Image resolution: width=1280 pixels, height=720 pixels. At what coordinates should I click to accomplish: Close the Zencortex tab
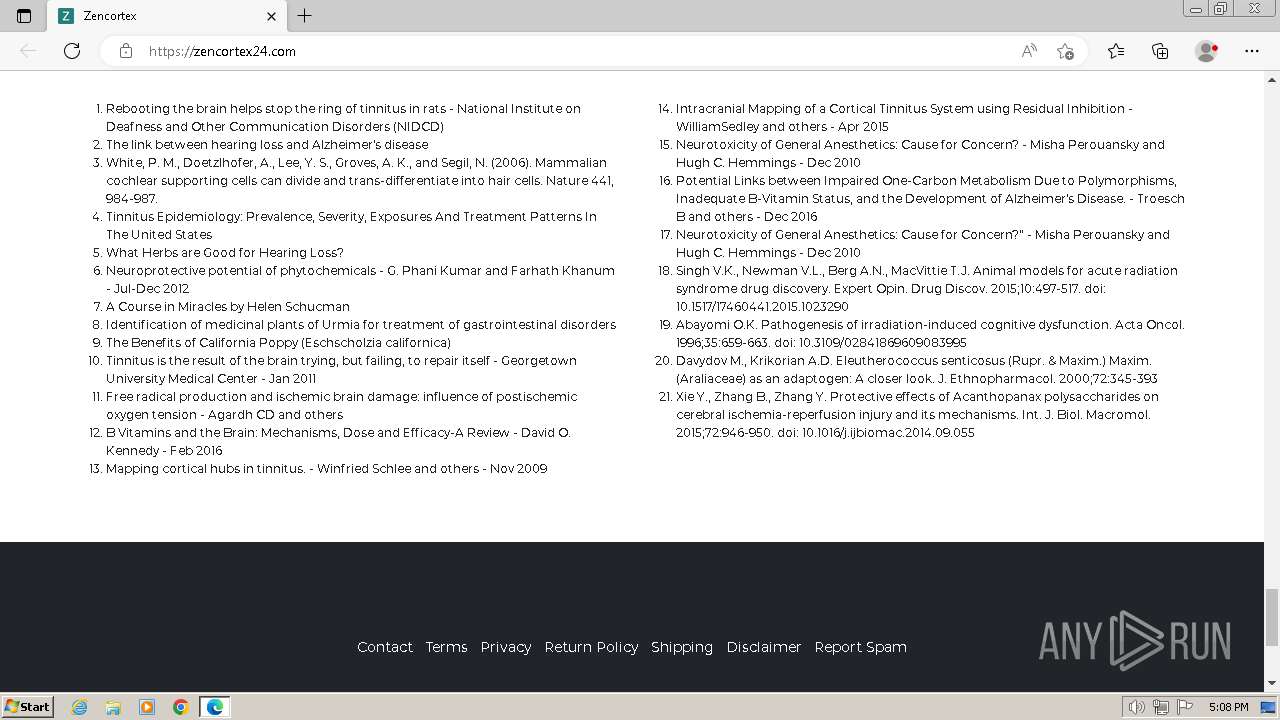pyautogui.click(x=271, y=16)
